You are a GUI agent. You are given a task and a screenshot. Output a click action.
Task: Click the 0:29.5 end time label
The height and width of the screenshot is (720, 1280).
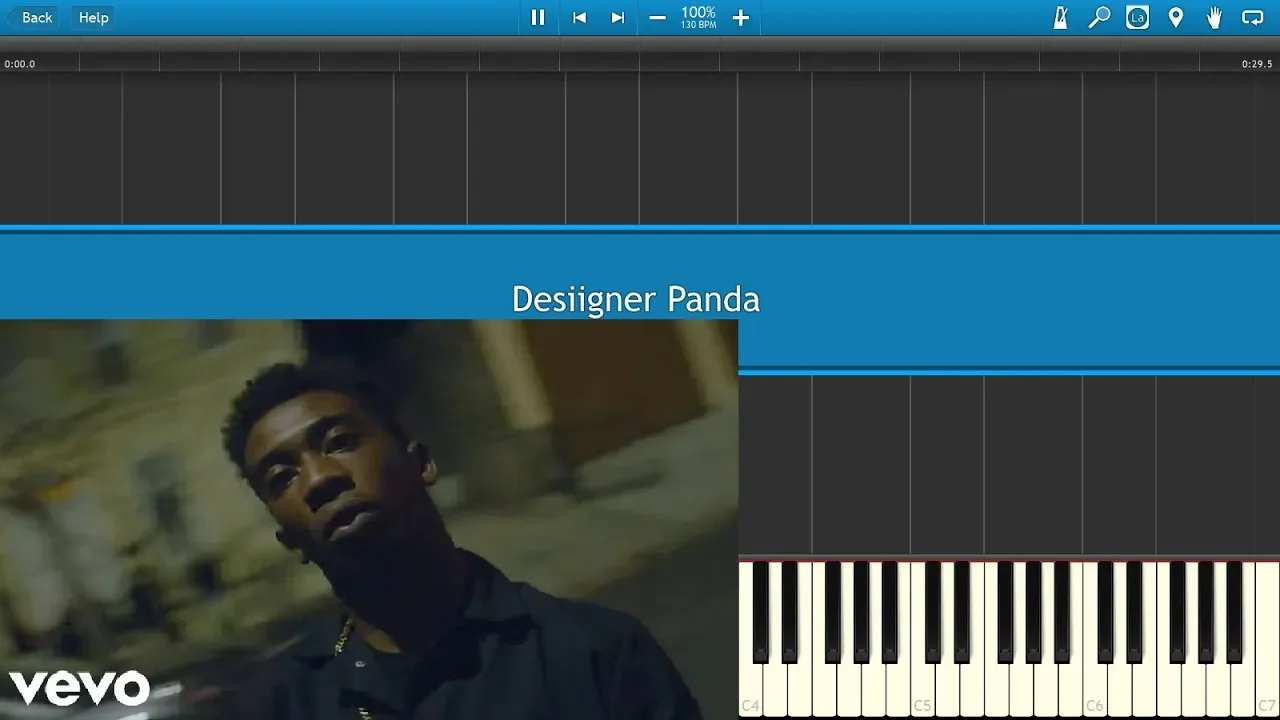click(x=1257, y=64)
